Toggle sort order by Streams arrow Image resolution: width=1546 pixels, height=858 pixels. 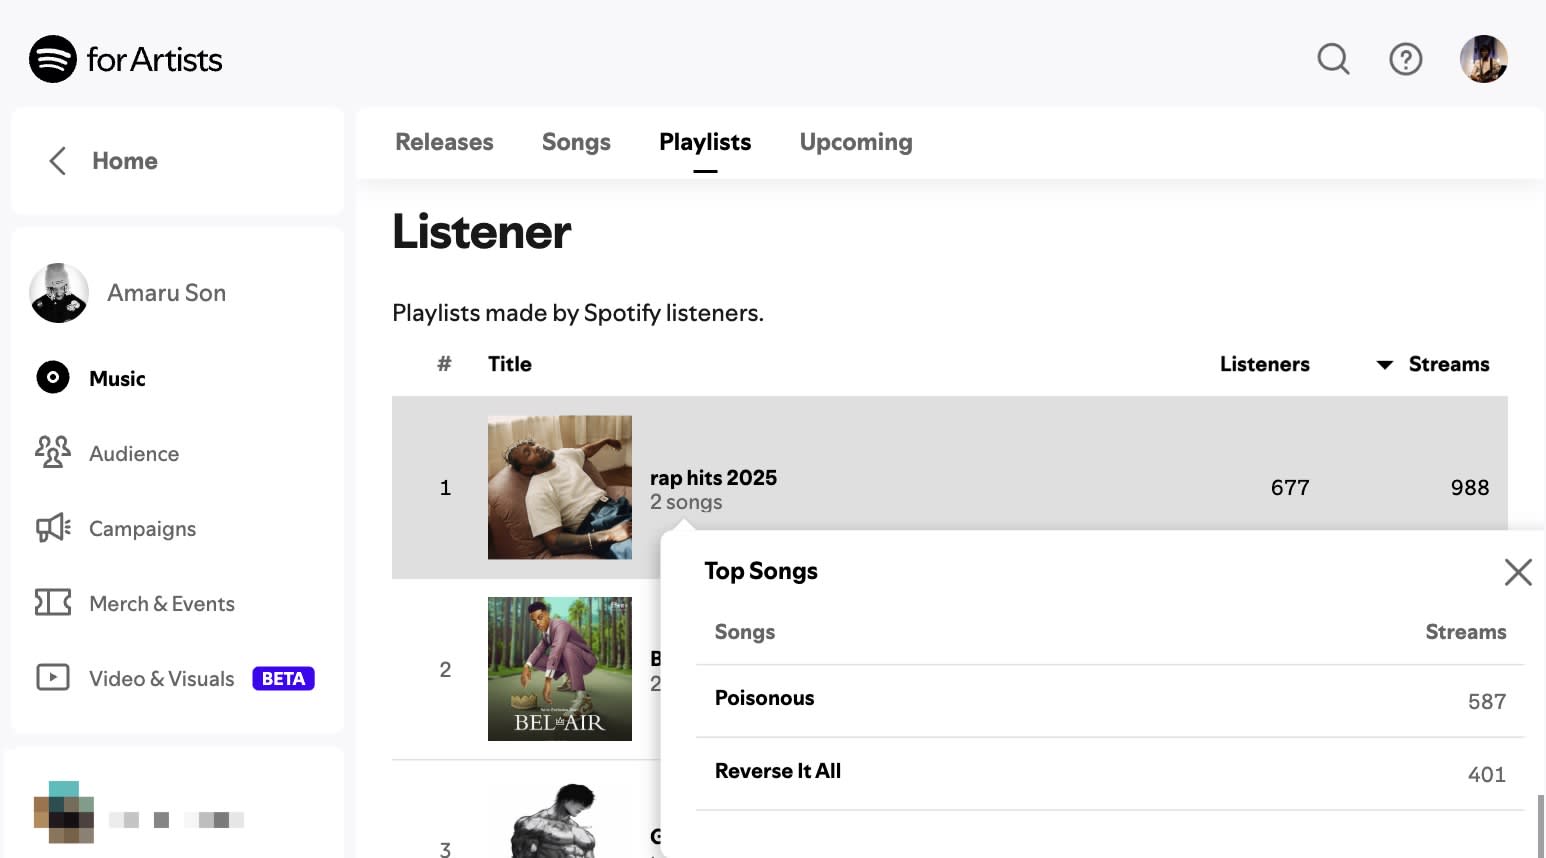click(1385, 365)
